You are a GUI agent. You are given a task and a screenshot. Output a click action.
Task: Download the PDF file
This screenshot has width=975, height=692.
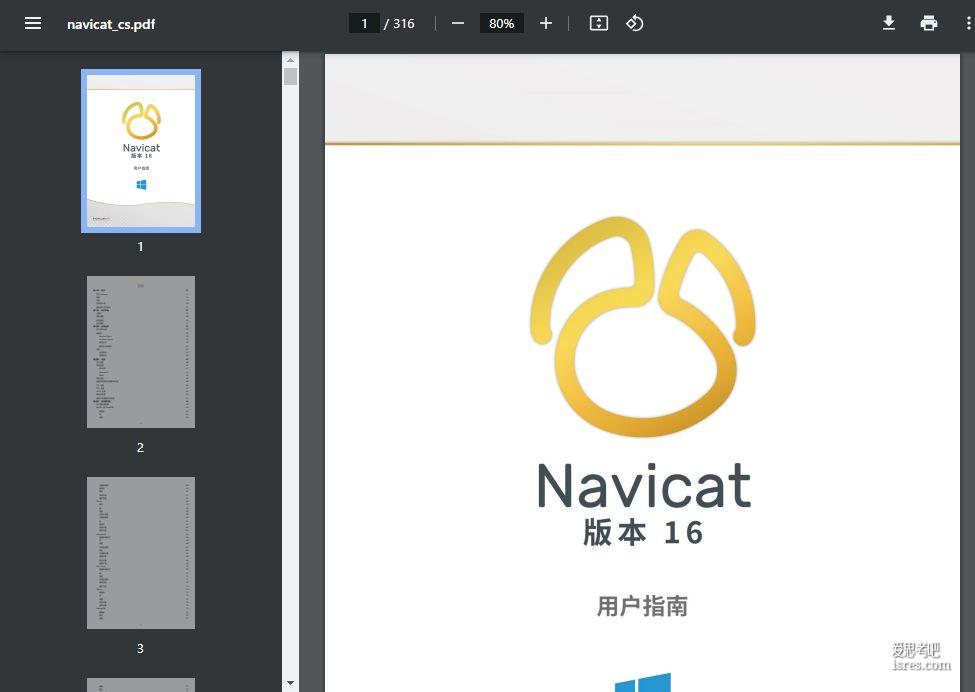click(x=889, y=24)
